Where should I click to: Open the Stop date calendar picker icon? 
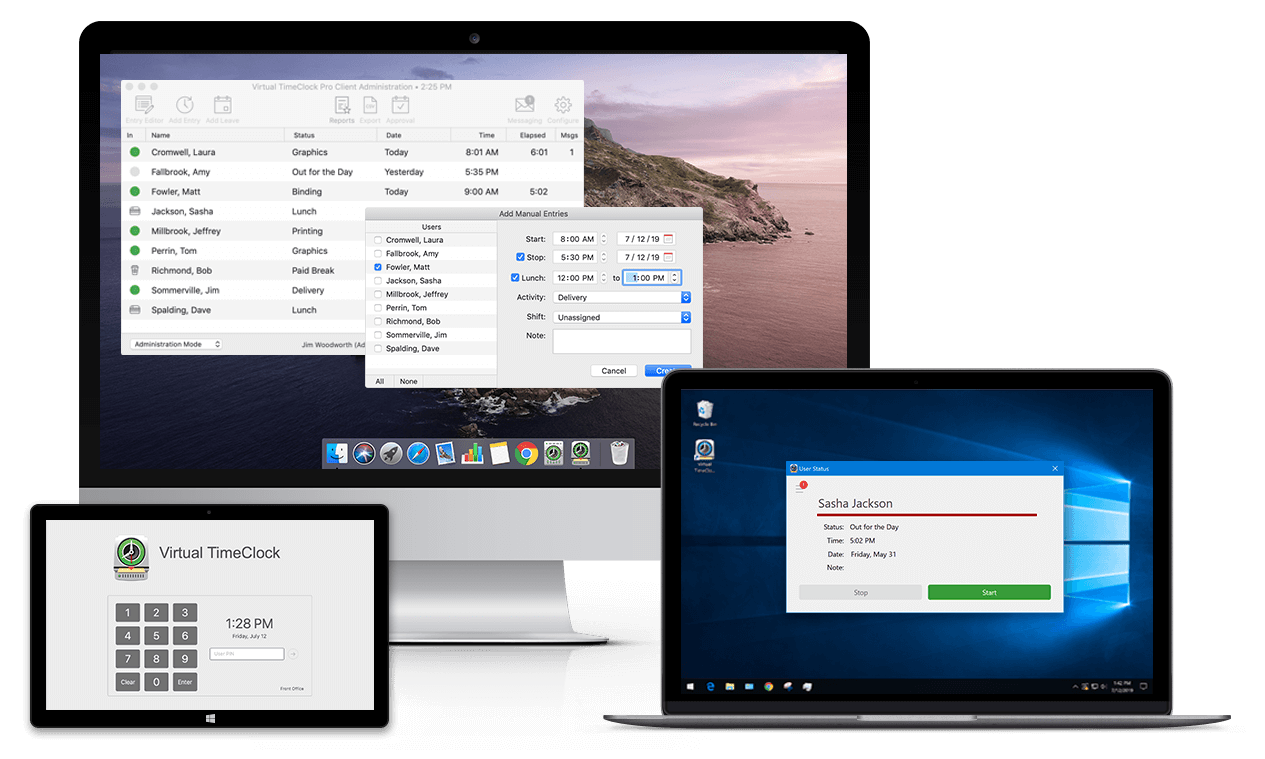point(669,258)
